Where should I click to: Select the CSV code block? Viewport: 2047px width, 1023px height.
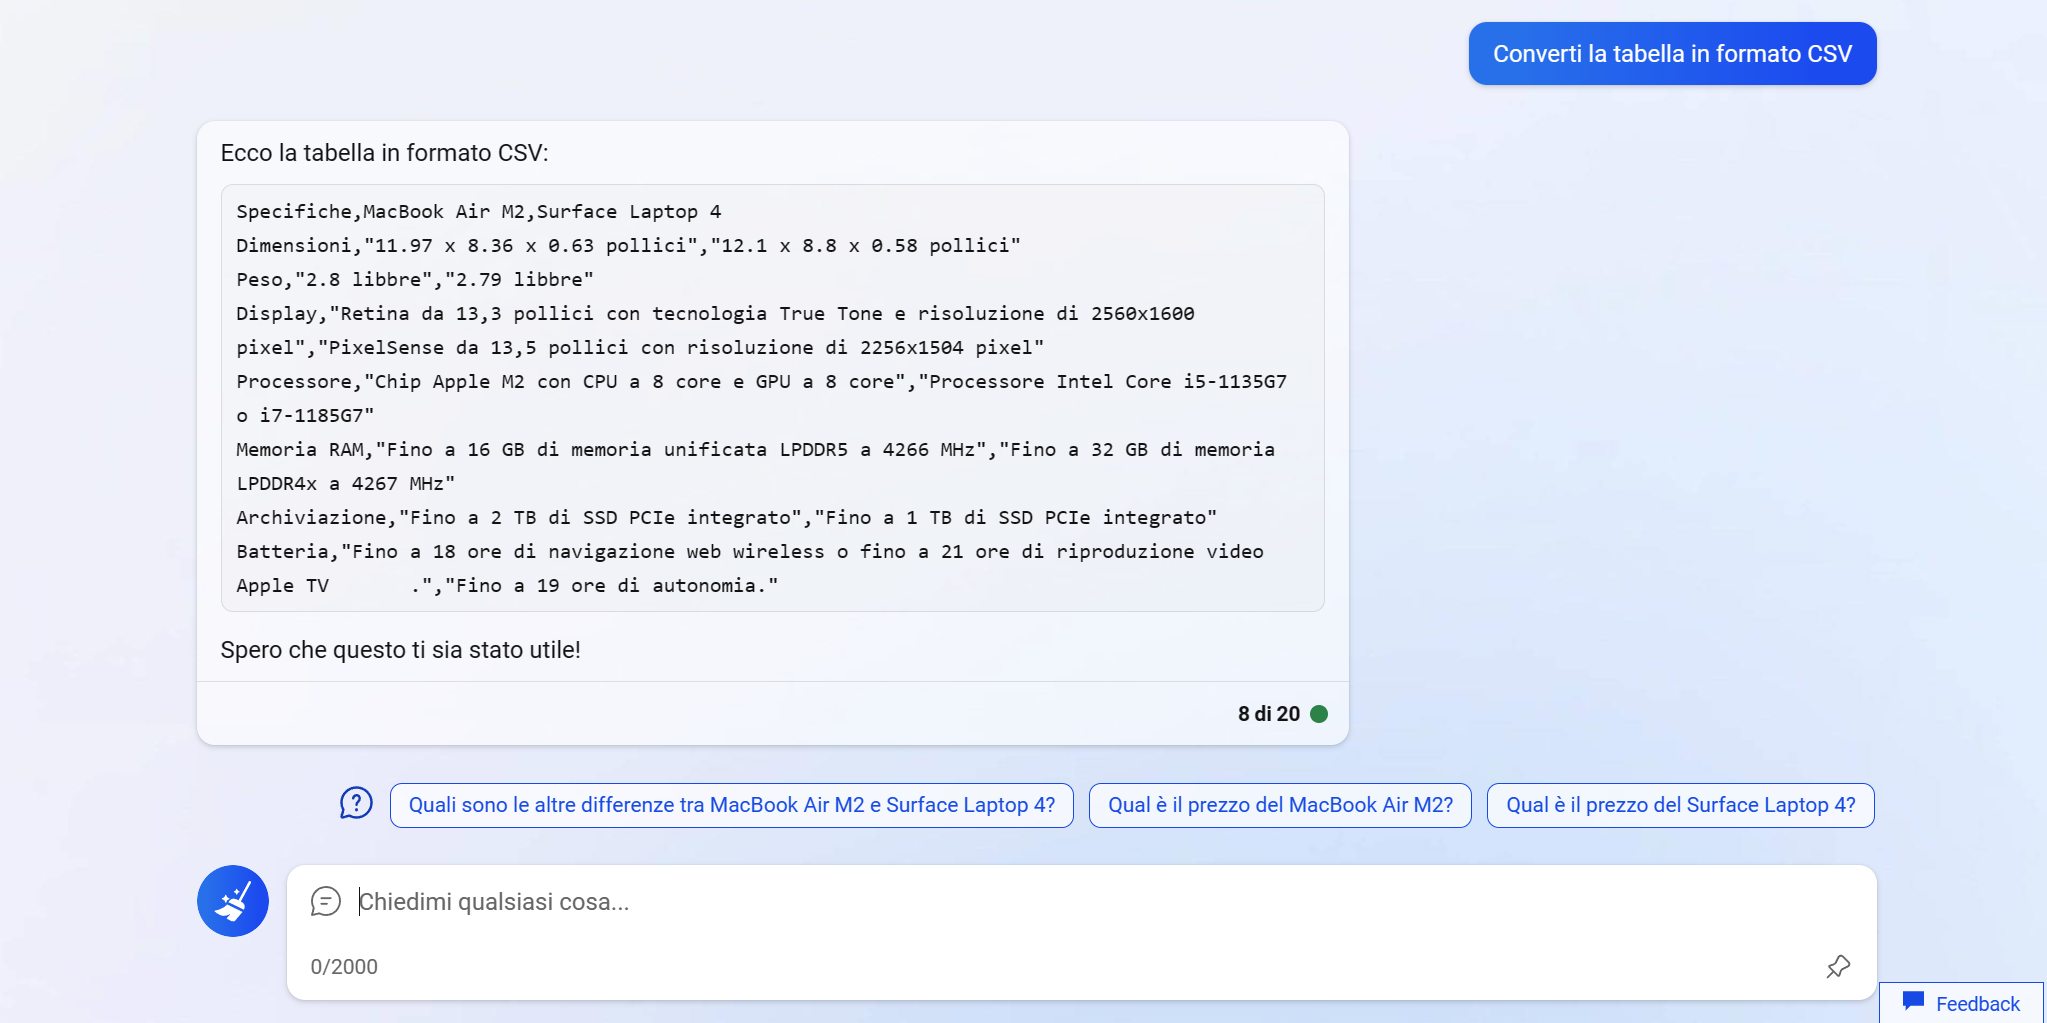(x=771, y=398)
